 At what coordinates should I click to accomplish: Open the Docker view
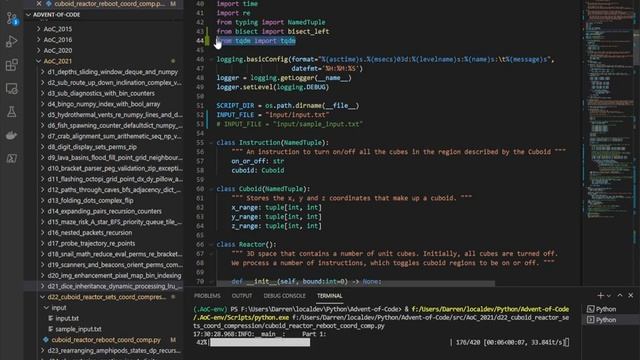tap(11, 135)
